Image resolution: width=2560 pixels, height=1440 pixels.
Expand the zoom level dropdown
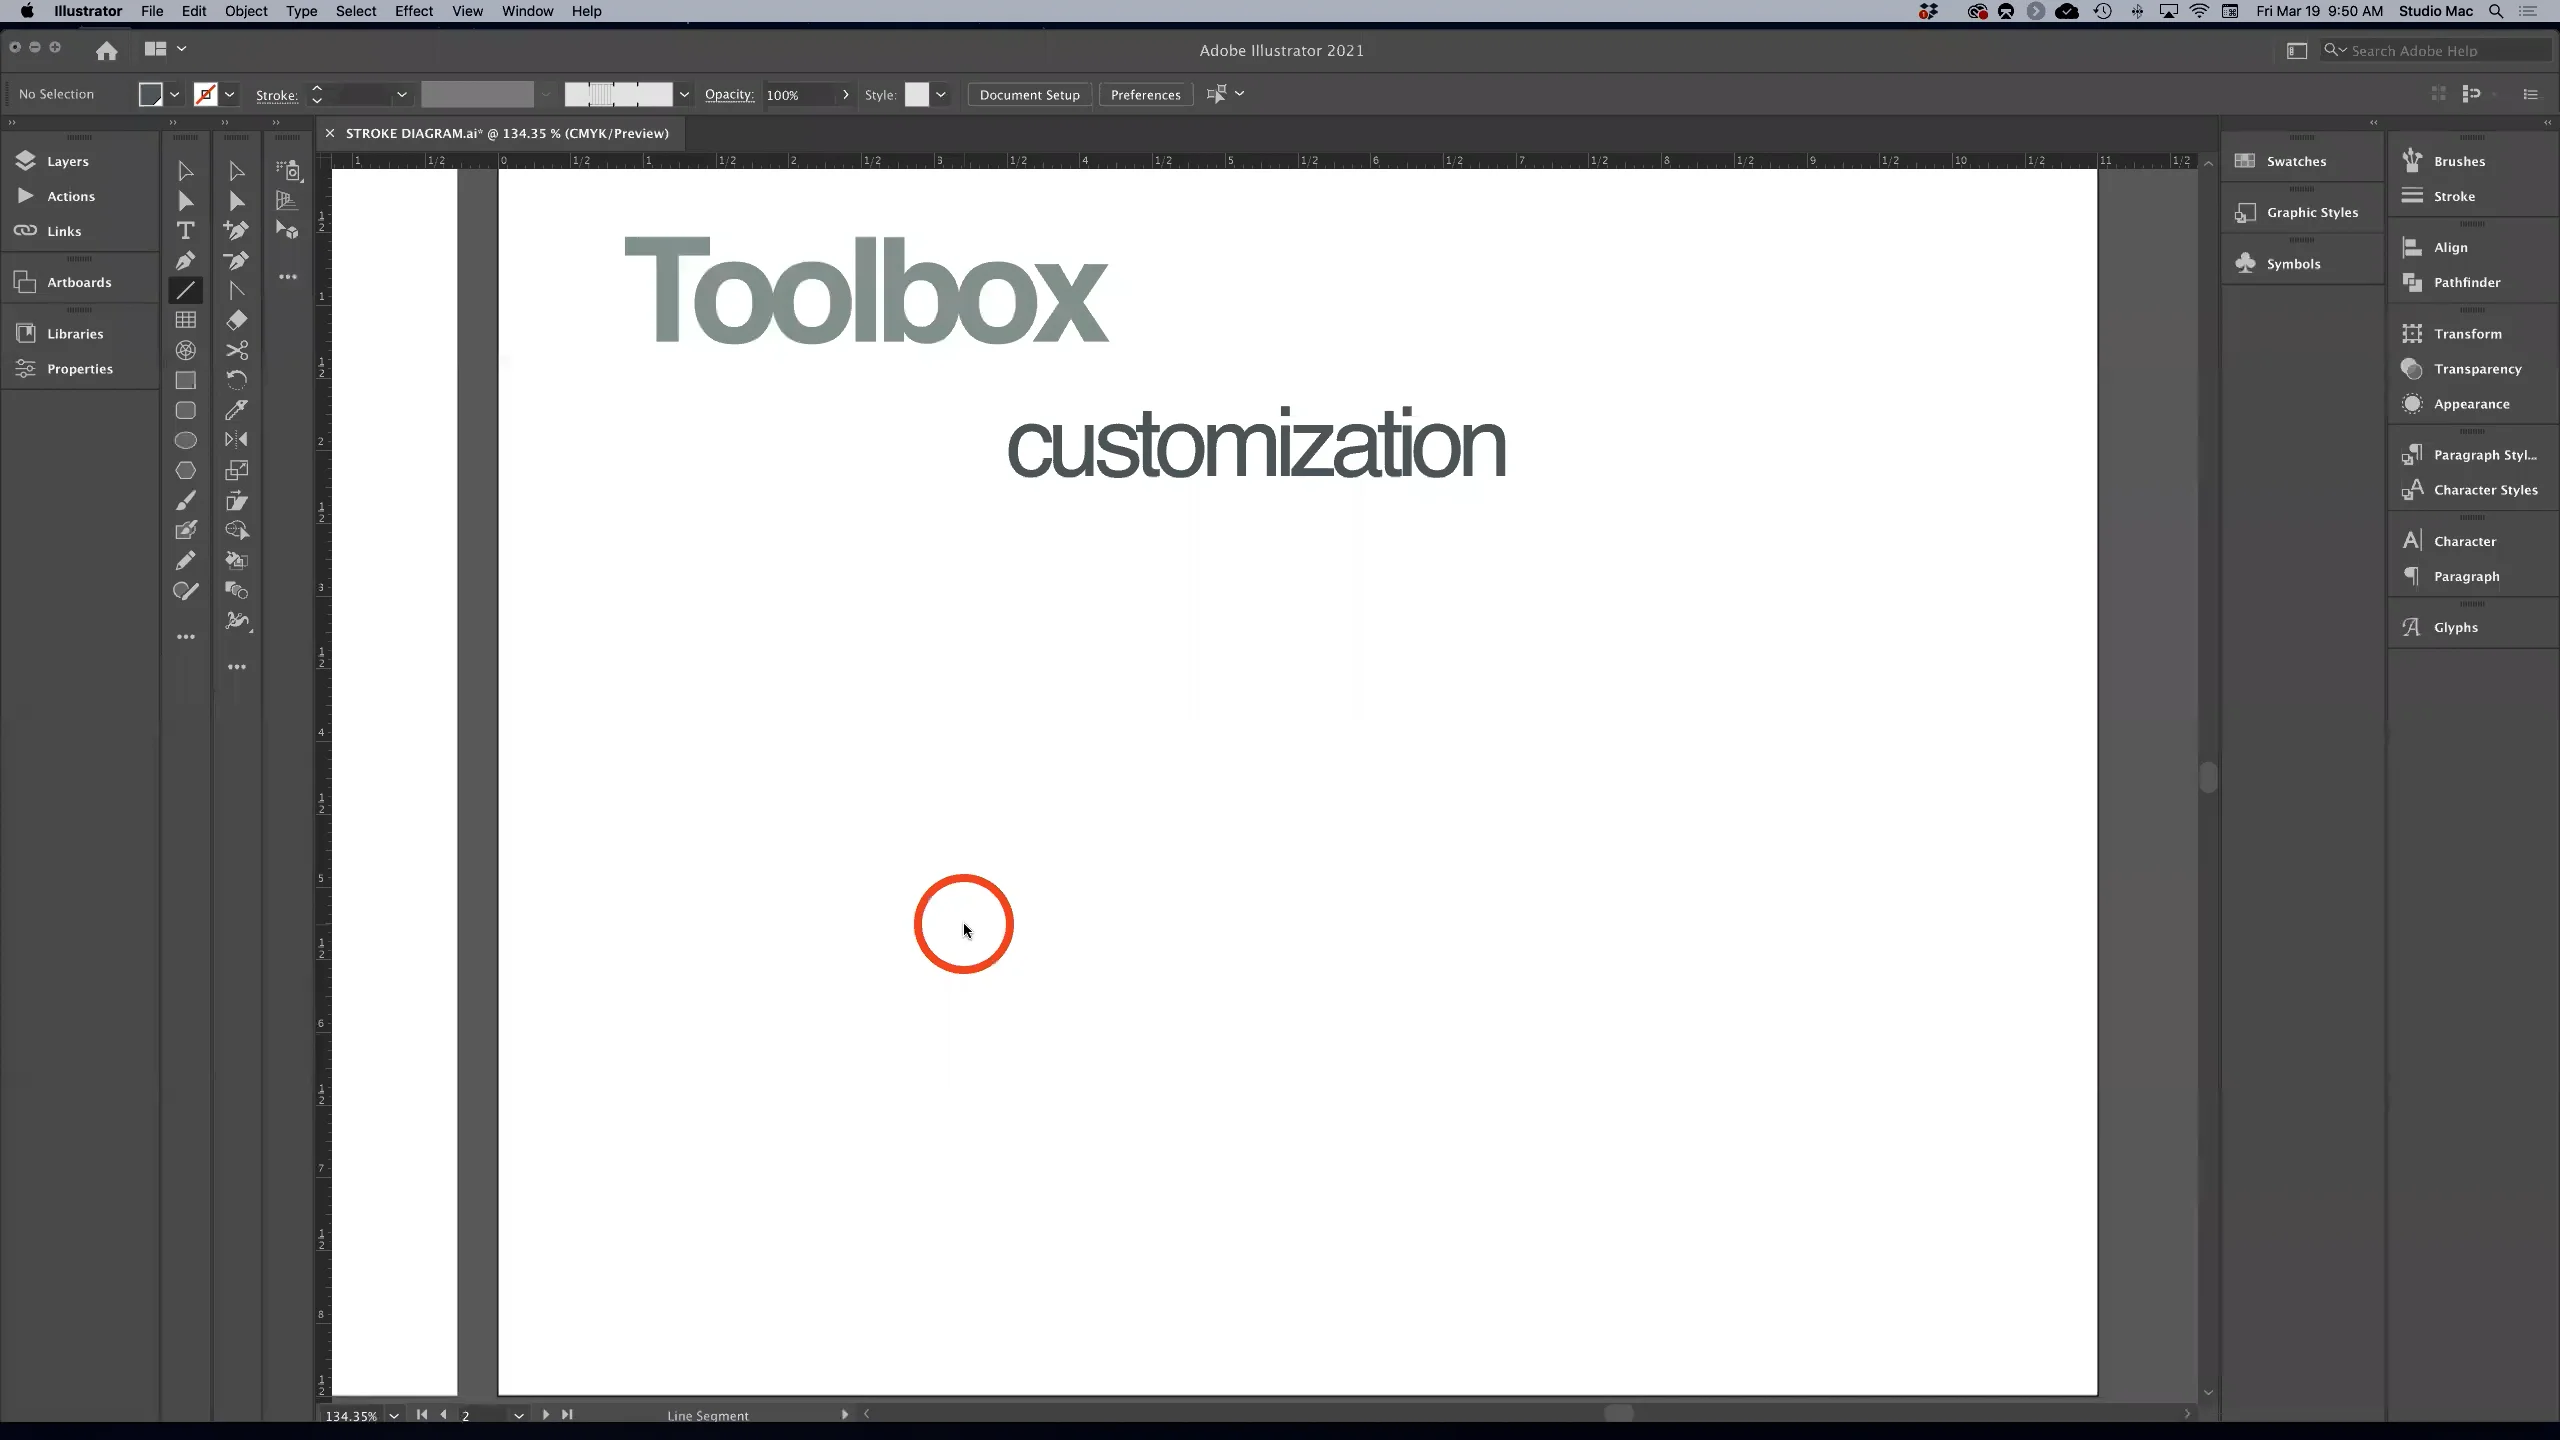pyautogui.click(x=394, y=1416)
